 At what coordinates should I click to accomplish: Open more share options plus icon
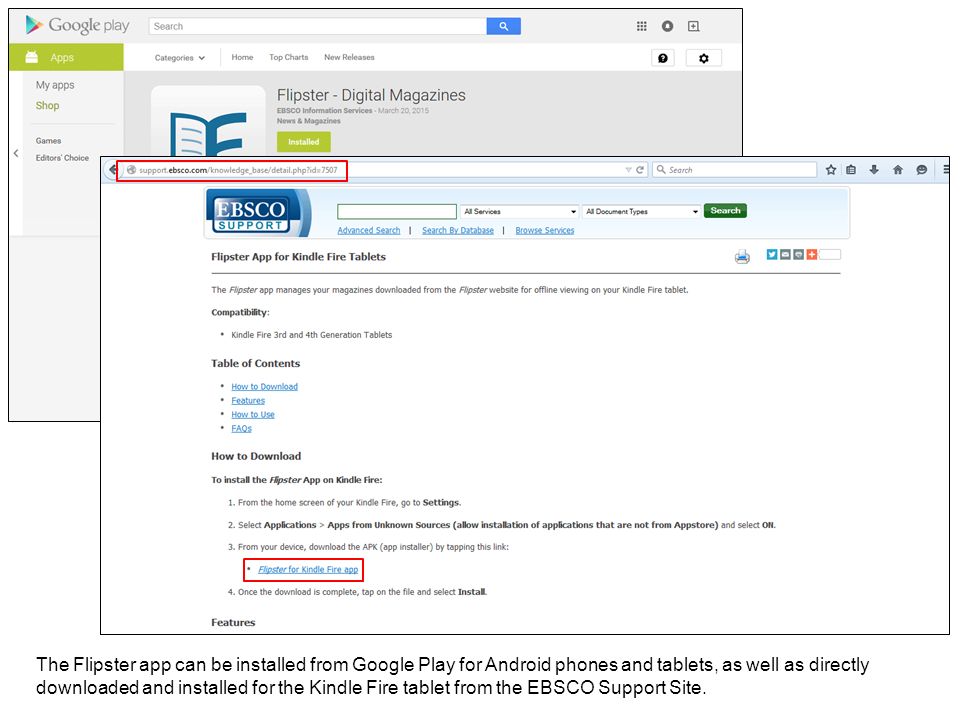click(x=812, y=254)
